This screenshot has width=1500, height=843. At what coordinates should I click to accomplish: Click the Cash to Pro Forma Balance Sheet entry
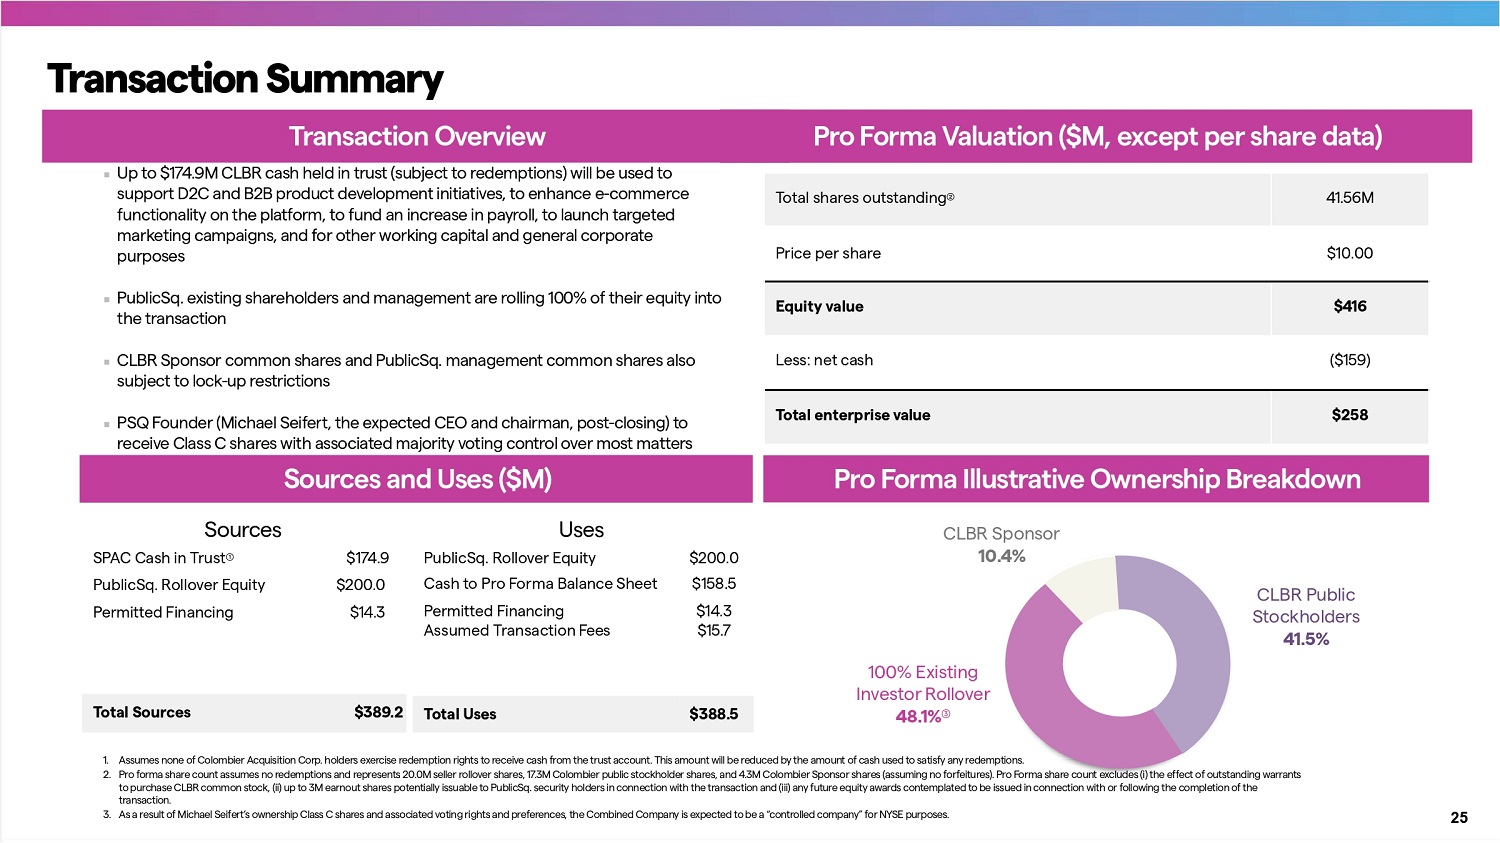pyautogui.click(x=540, y=583)
